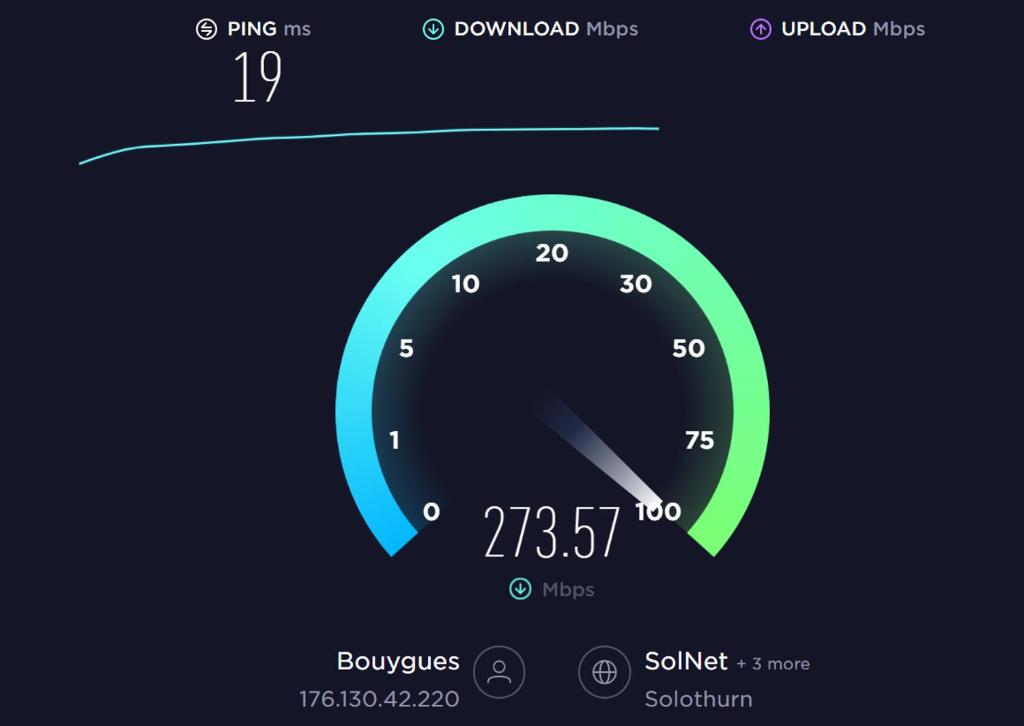1024x726 pixels.
Task: Click the download arrow icon in header
Action: tap(433, 29)
